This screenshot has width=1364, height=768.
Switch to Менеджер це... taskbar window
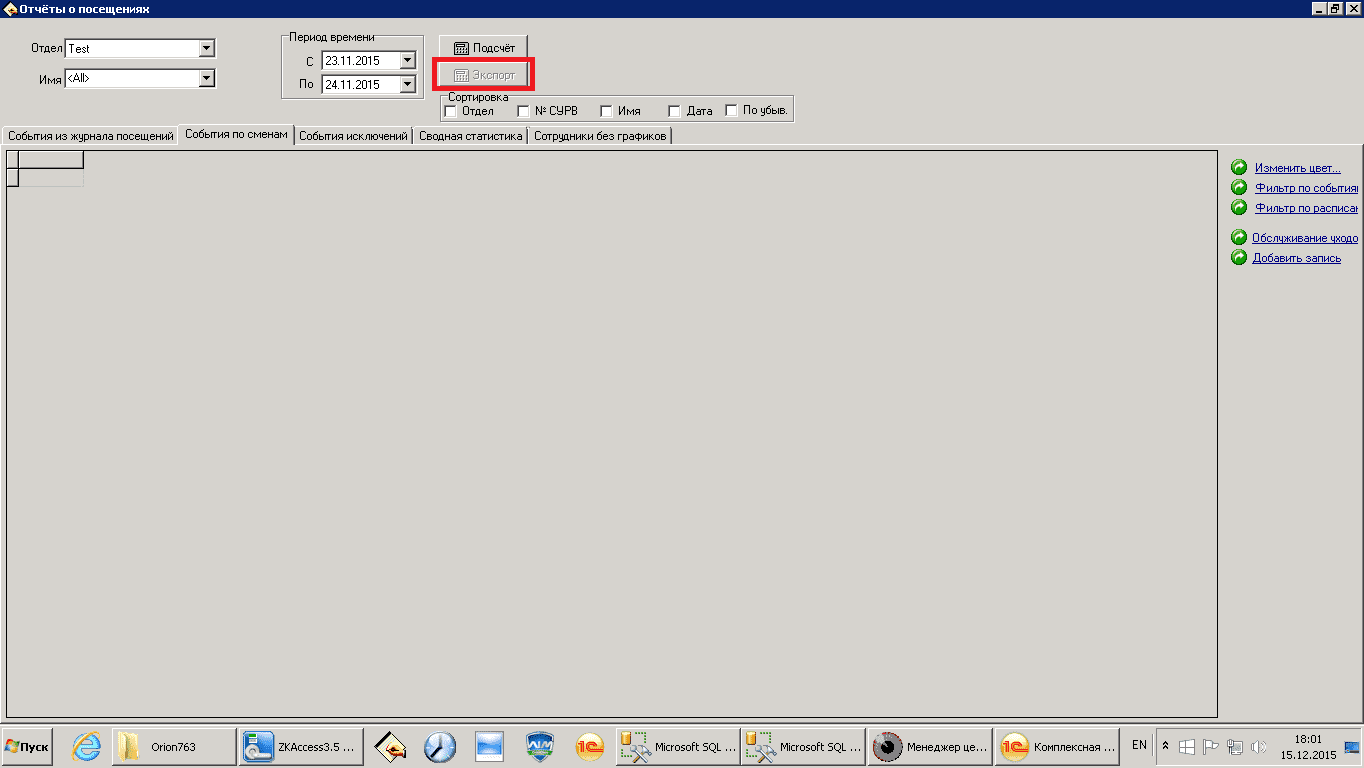[929, 747]
